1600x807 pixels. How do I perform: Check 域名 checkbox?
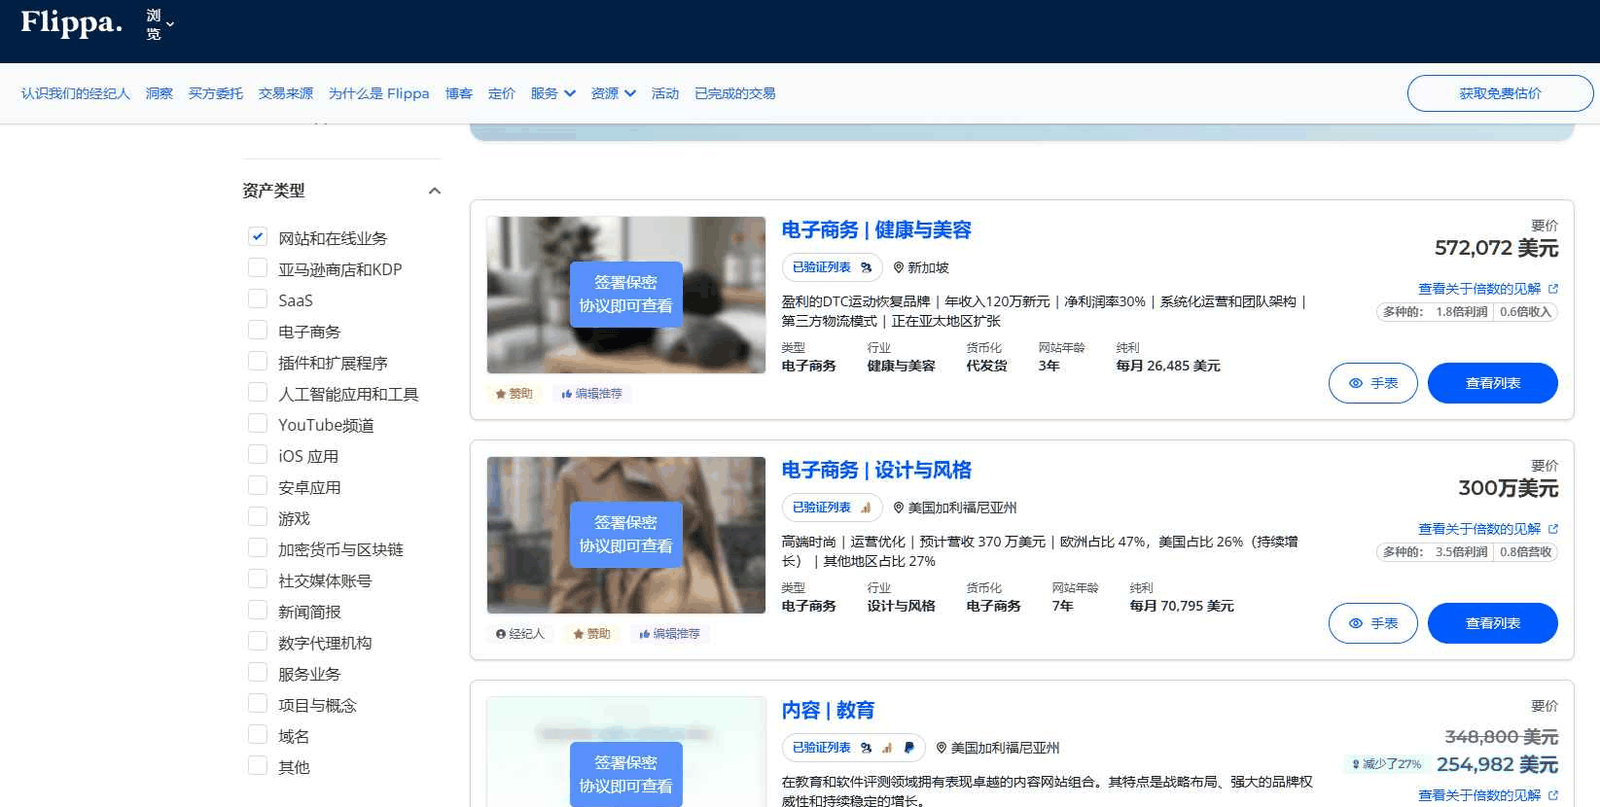(x=257, y=734)
